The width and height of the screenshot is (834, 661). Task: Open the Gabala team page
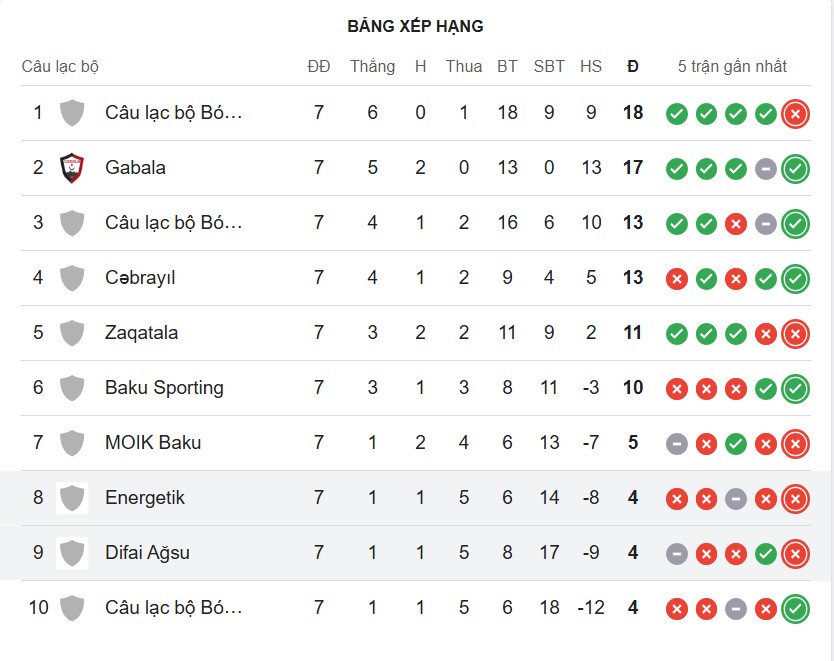point(135,168)
